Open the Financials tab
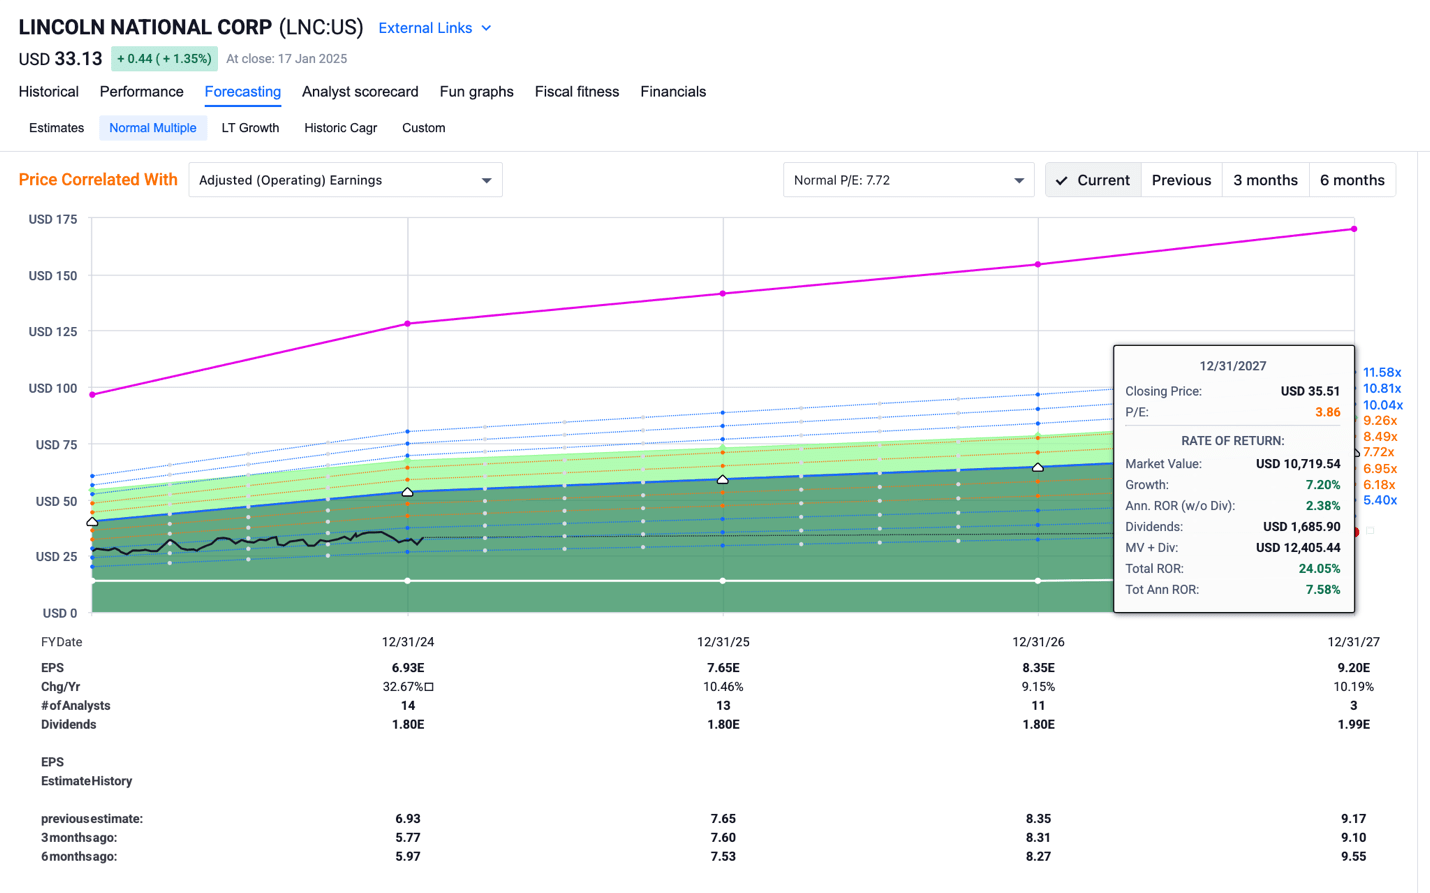Image resolution: width=1430 pixels, height=893 pixels. click(x=673, y=92)
